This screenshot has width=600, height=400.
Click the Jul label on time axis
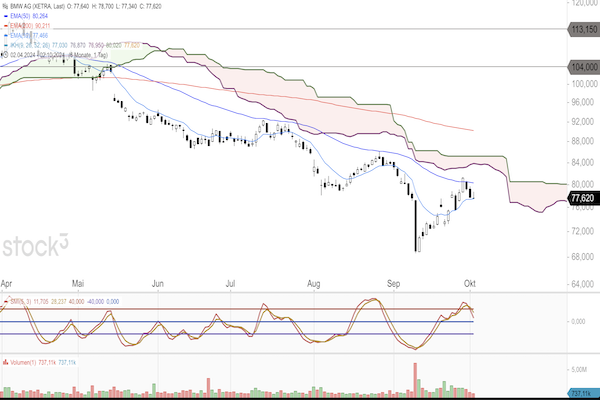(x=230, y=284)
